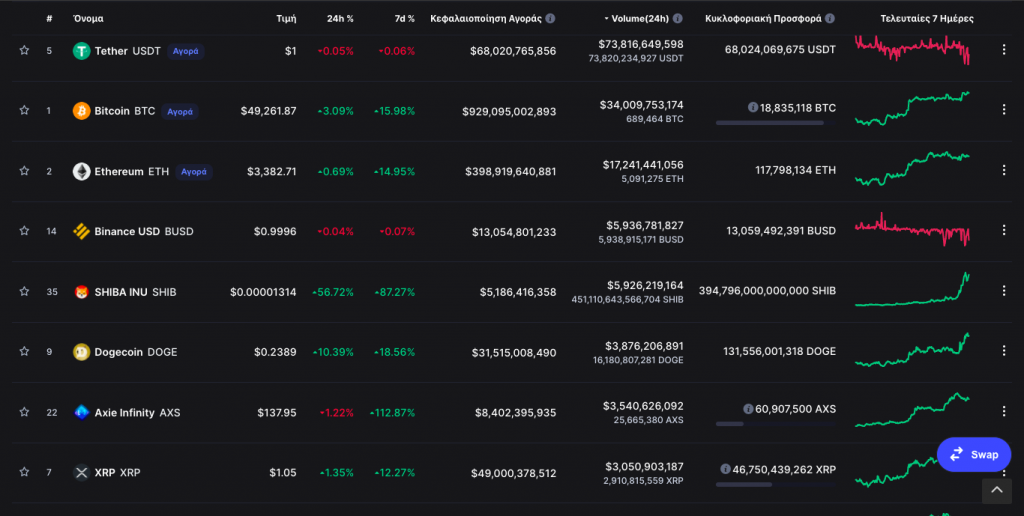Open more options for the Bitcoin row
Viewport: 1024px width, 516px height.
pos(1004,110)
